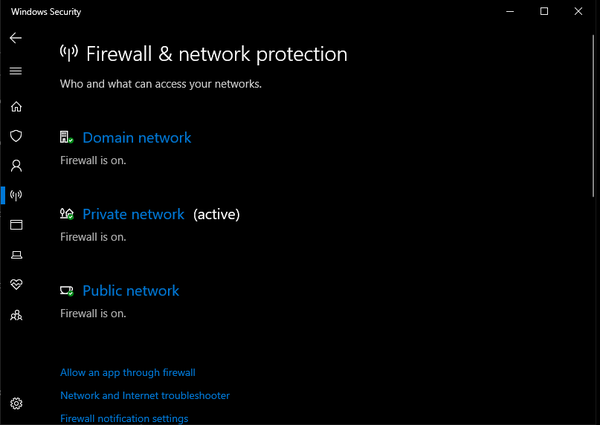Open Virus & threat protection shield icon
Image resolution: width=600 pixels, height=425 pixels.
[16, 136]
